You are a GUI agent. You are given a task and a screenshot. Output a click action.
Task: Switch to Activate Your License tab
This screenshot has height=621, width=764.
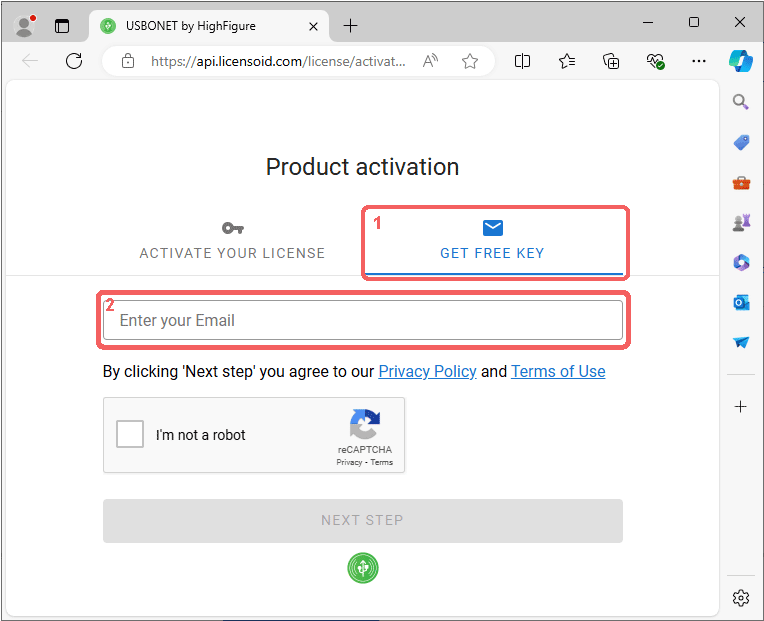tap(232, 241)
